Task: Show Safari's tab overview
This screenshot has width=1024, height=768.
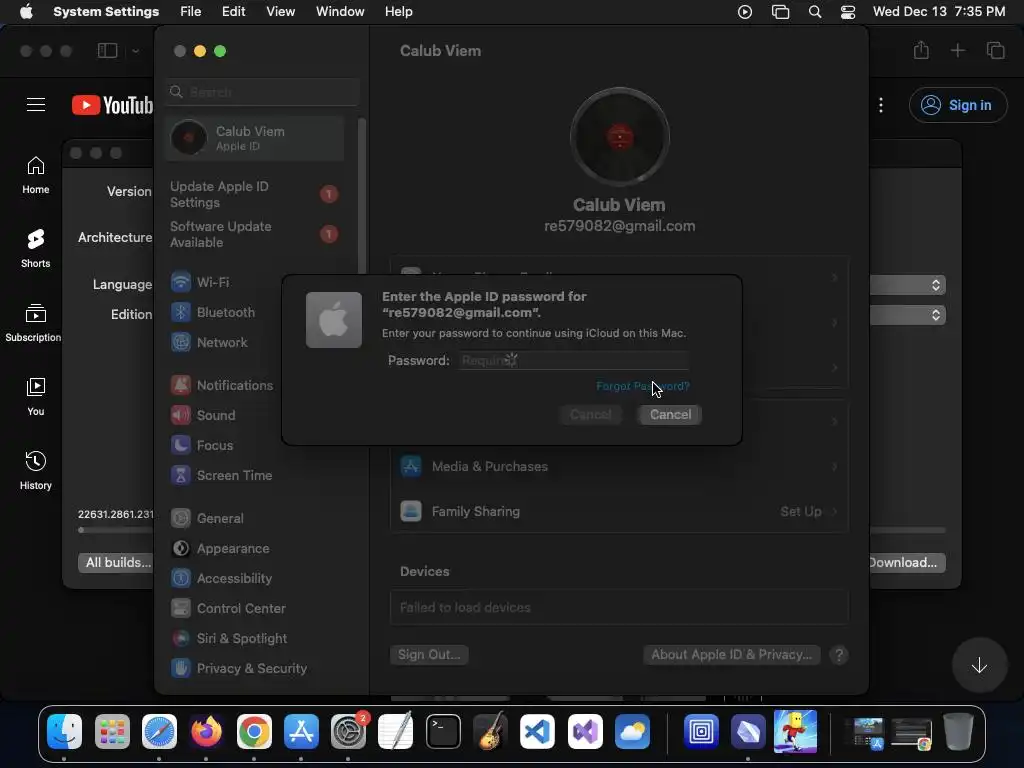Action: [x=995, y=50]
